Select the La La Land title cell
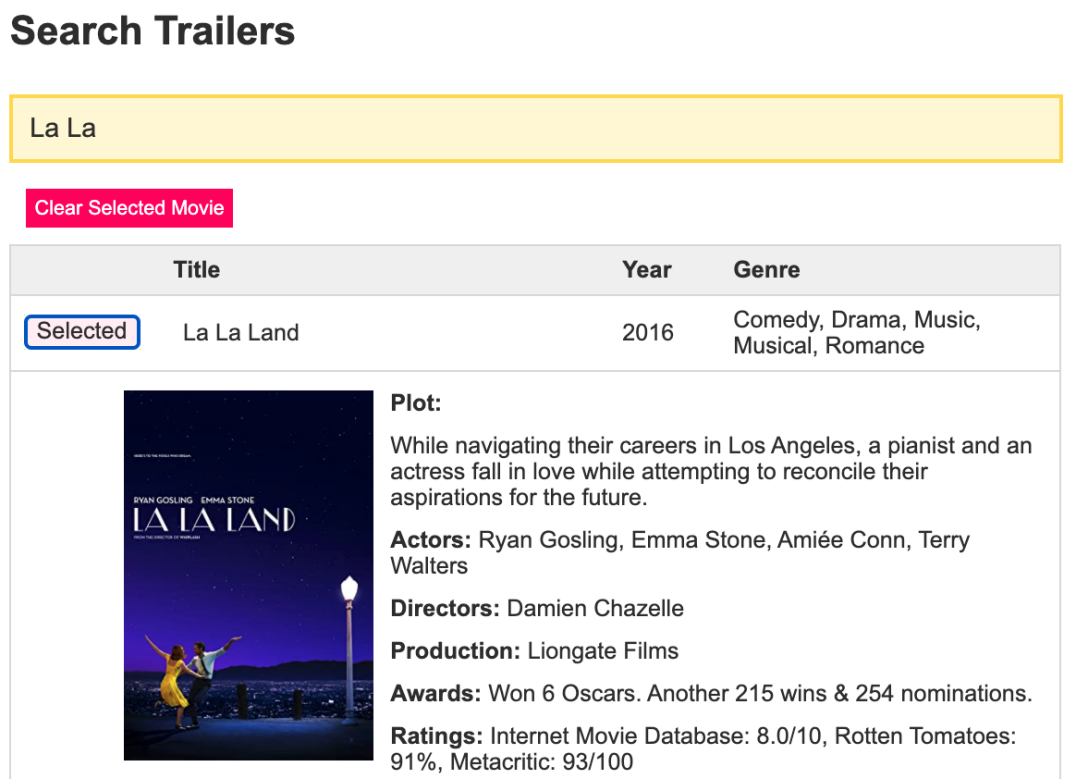The height and width of the screenshot is (779, 1076). 241,333
